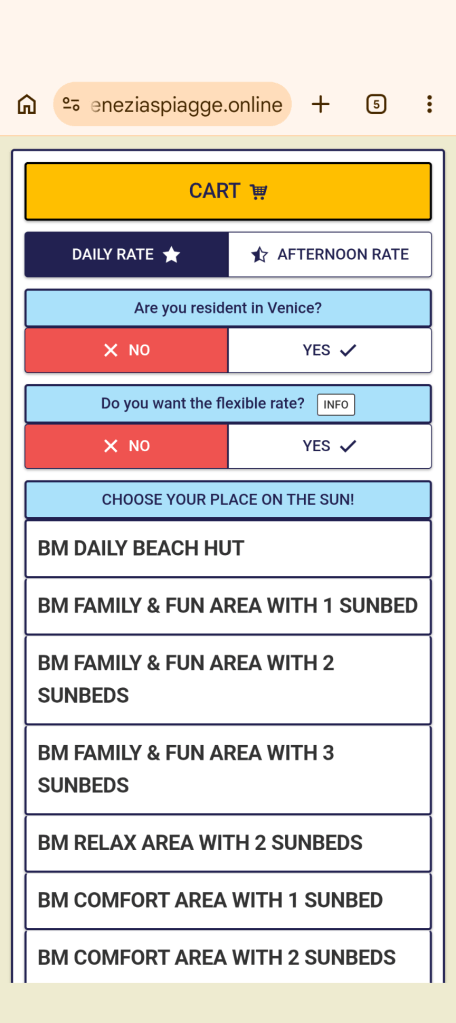456x1023 pixels.
Task: Choose NO for the flexible rate
Action: pos(127,446)
